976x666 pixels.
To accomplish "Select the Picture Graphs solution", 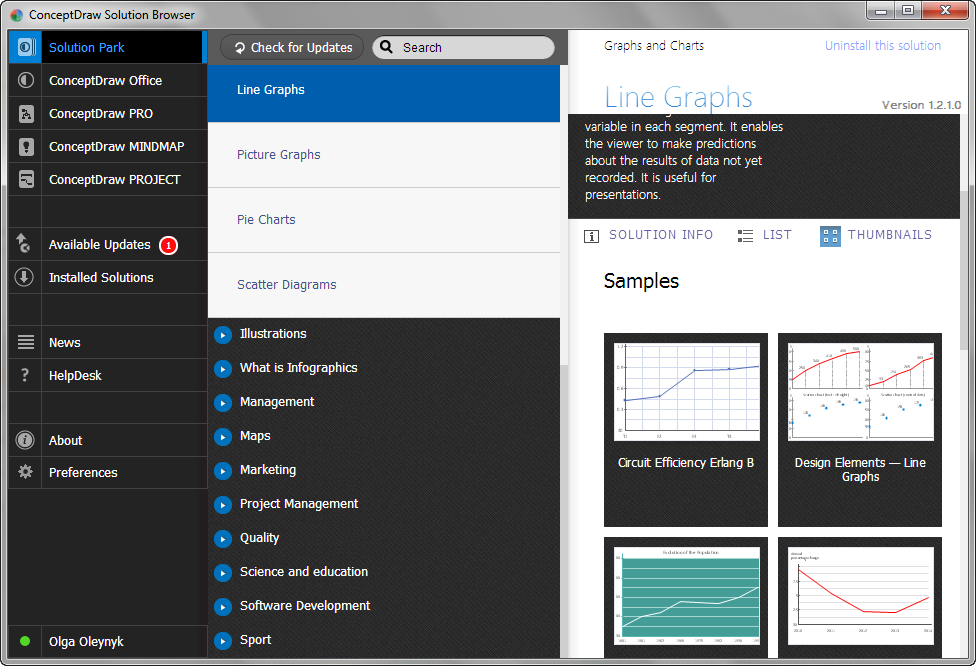I will (383, 155).
